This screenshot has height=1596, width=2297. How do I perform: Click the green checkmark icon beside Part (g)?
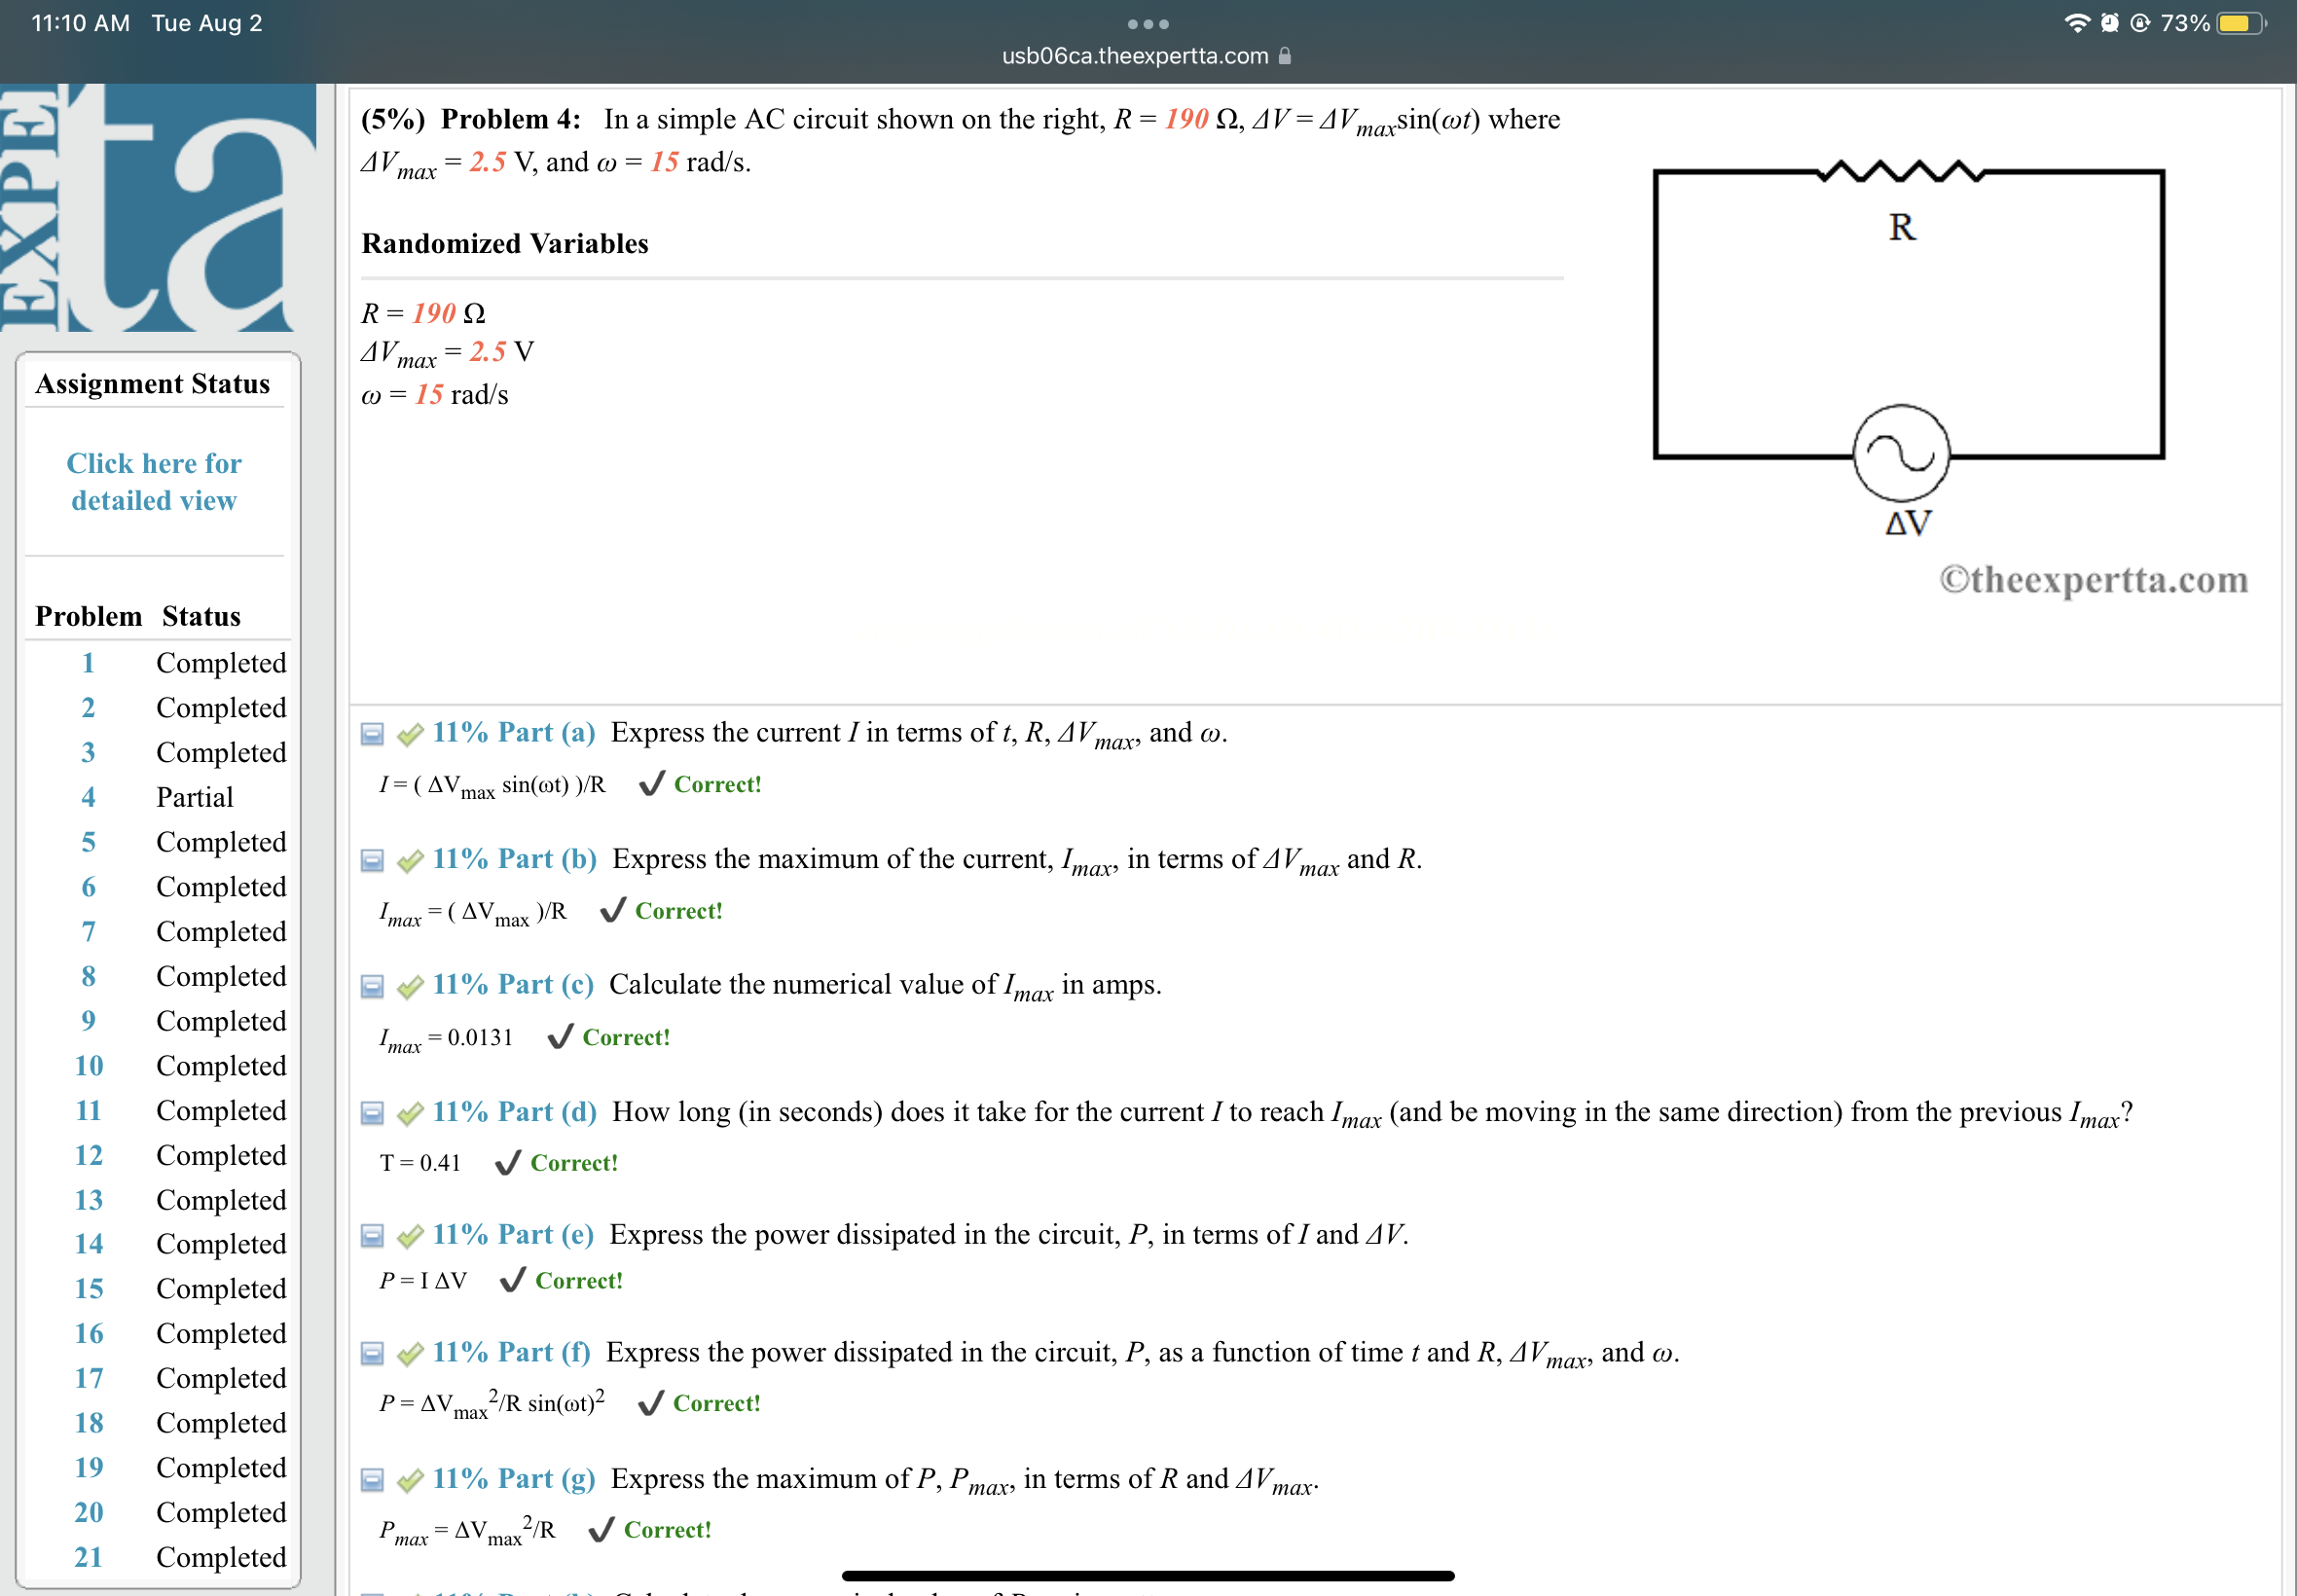click(408, 1479)
